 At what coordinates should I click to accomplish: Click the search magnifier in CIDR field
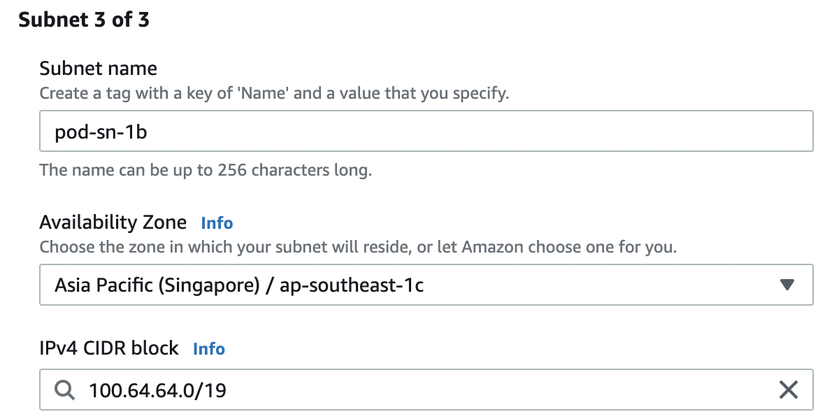(64, 390)
